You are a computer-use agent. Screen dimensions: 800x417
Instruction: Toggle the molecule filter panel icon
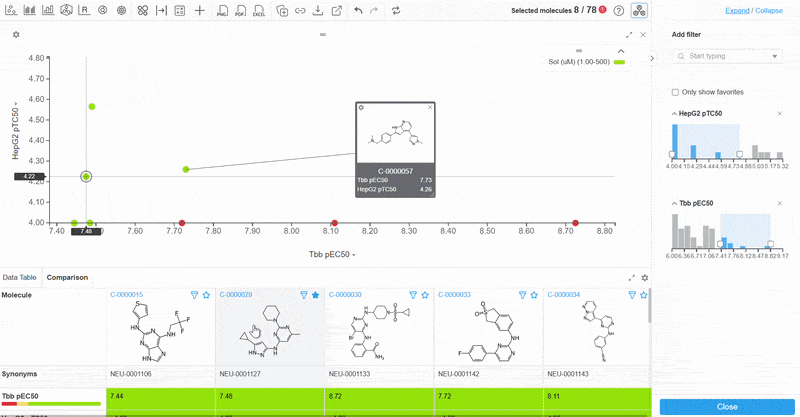[639, 10]
